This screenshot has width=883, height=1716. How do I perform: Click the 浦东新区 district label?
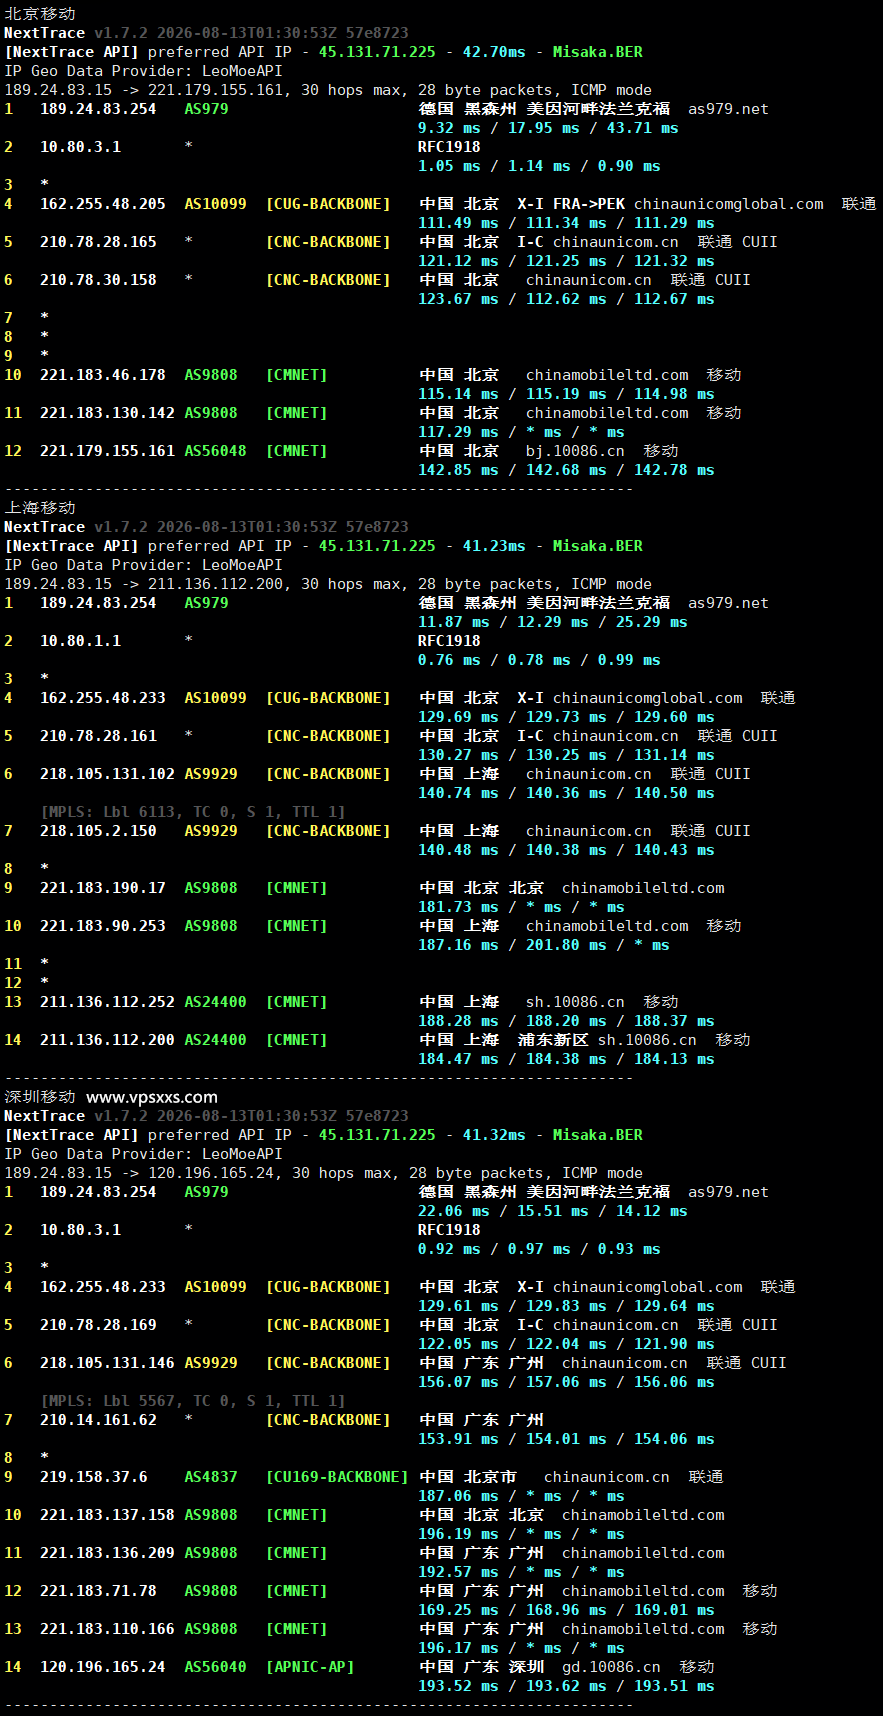(552, 1040)
